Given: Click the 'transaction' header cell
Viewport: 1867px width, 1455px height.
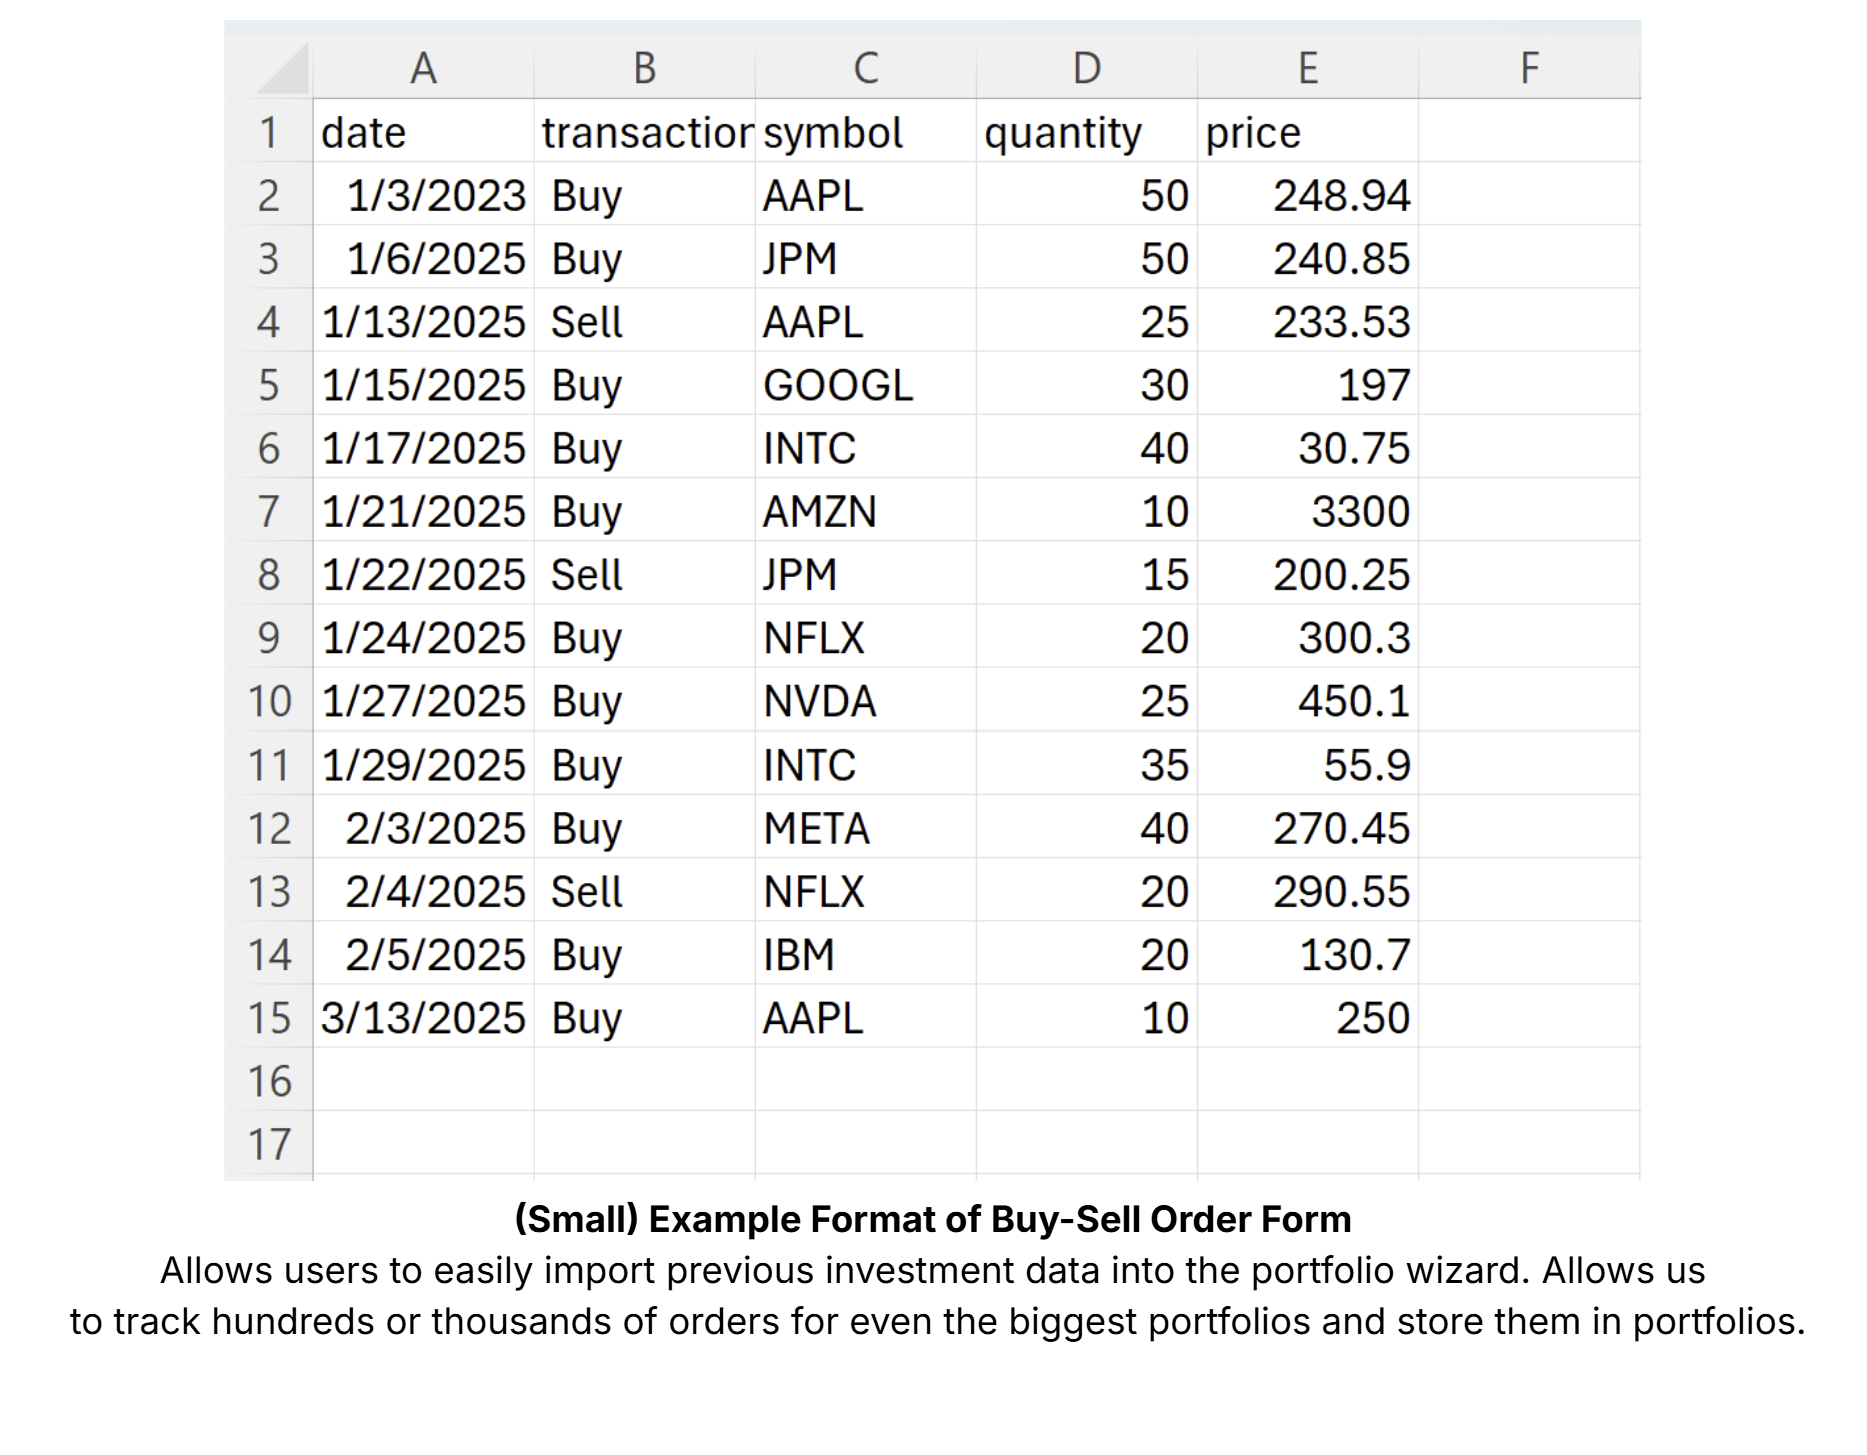Looking at the screenshot, I should click(645, 133).
